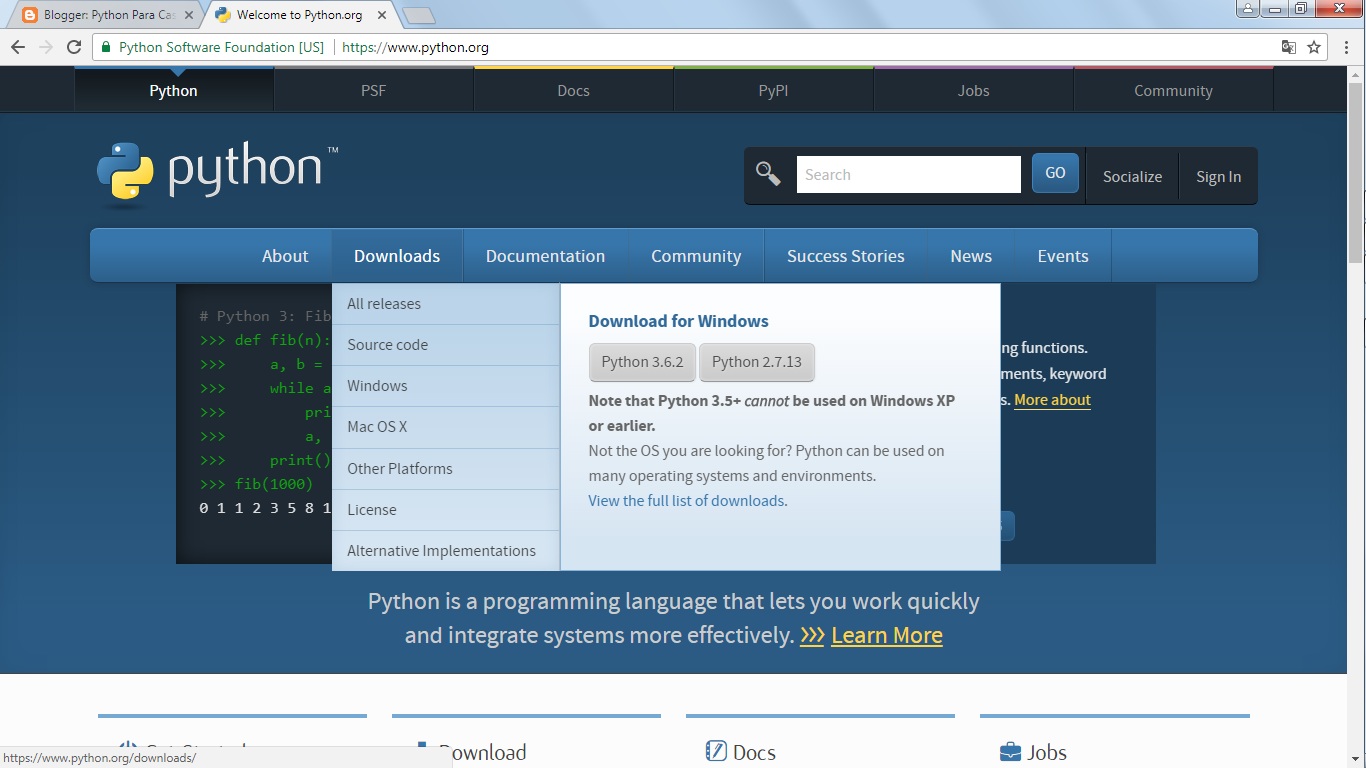Screen dimensions: 1366x768
Task: Click the Docs book icon near page bottom
Action: coord(714,751)
